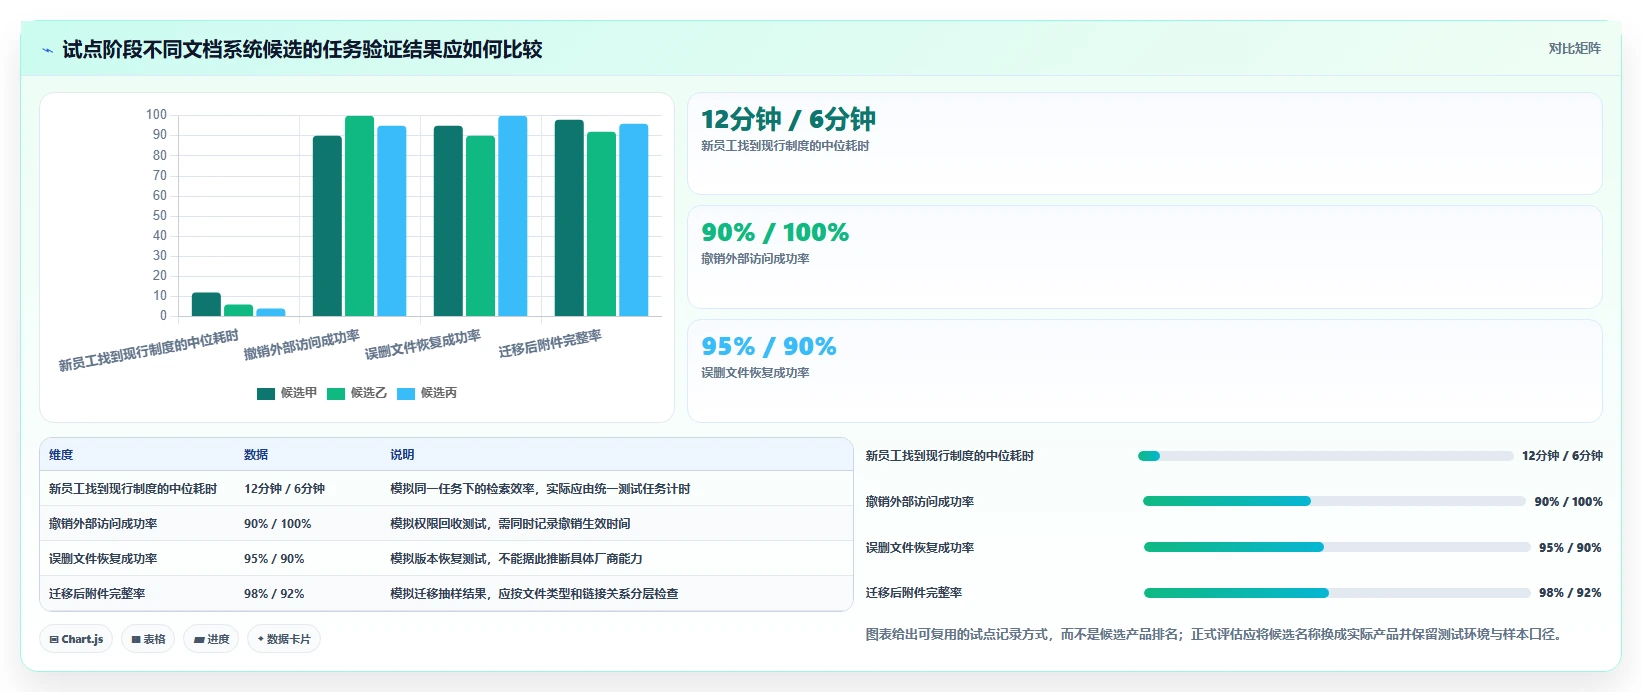This screenshot has width=1642, height=692.
Task: Click the 新员工找到现行制度的中位耗时 progress bar
Action: (1326, 456)
